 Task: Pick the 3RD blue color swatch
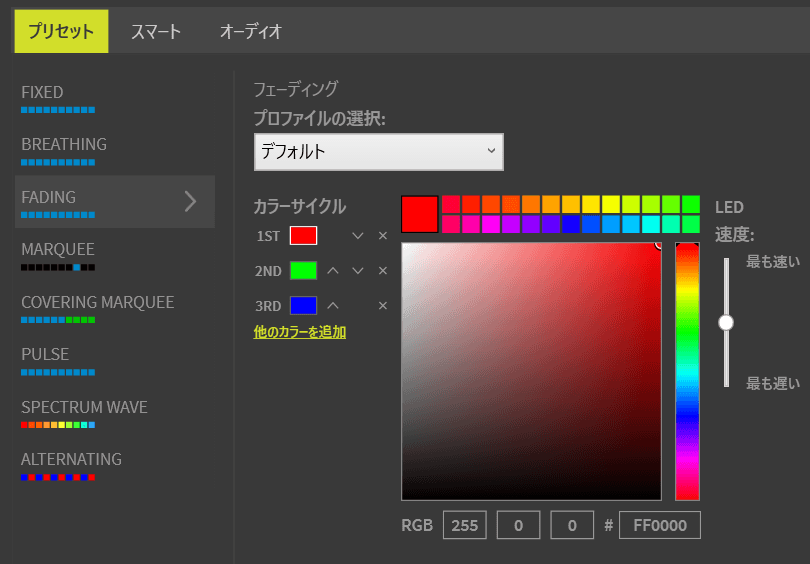304,306
